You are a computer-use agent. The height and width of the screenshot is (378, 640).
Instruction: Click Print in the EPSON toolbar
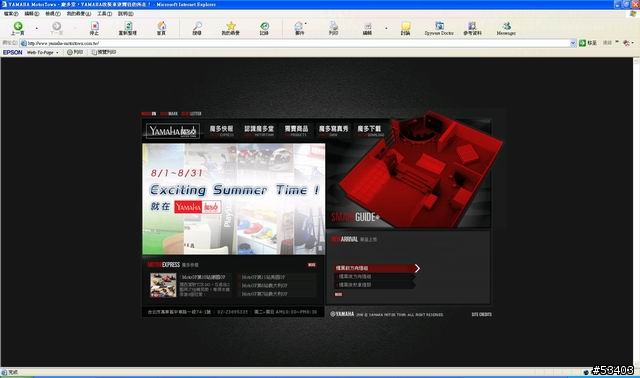click(x=75, y=52)
